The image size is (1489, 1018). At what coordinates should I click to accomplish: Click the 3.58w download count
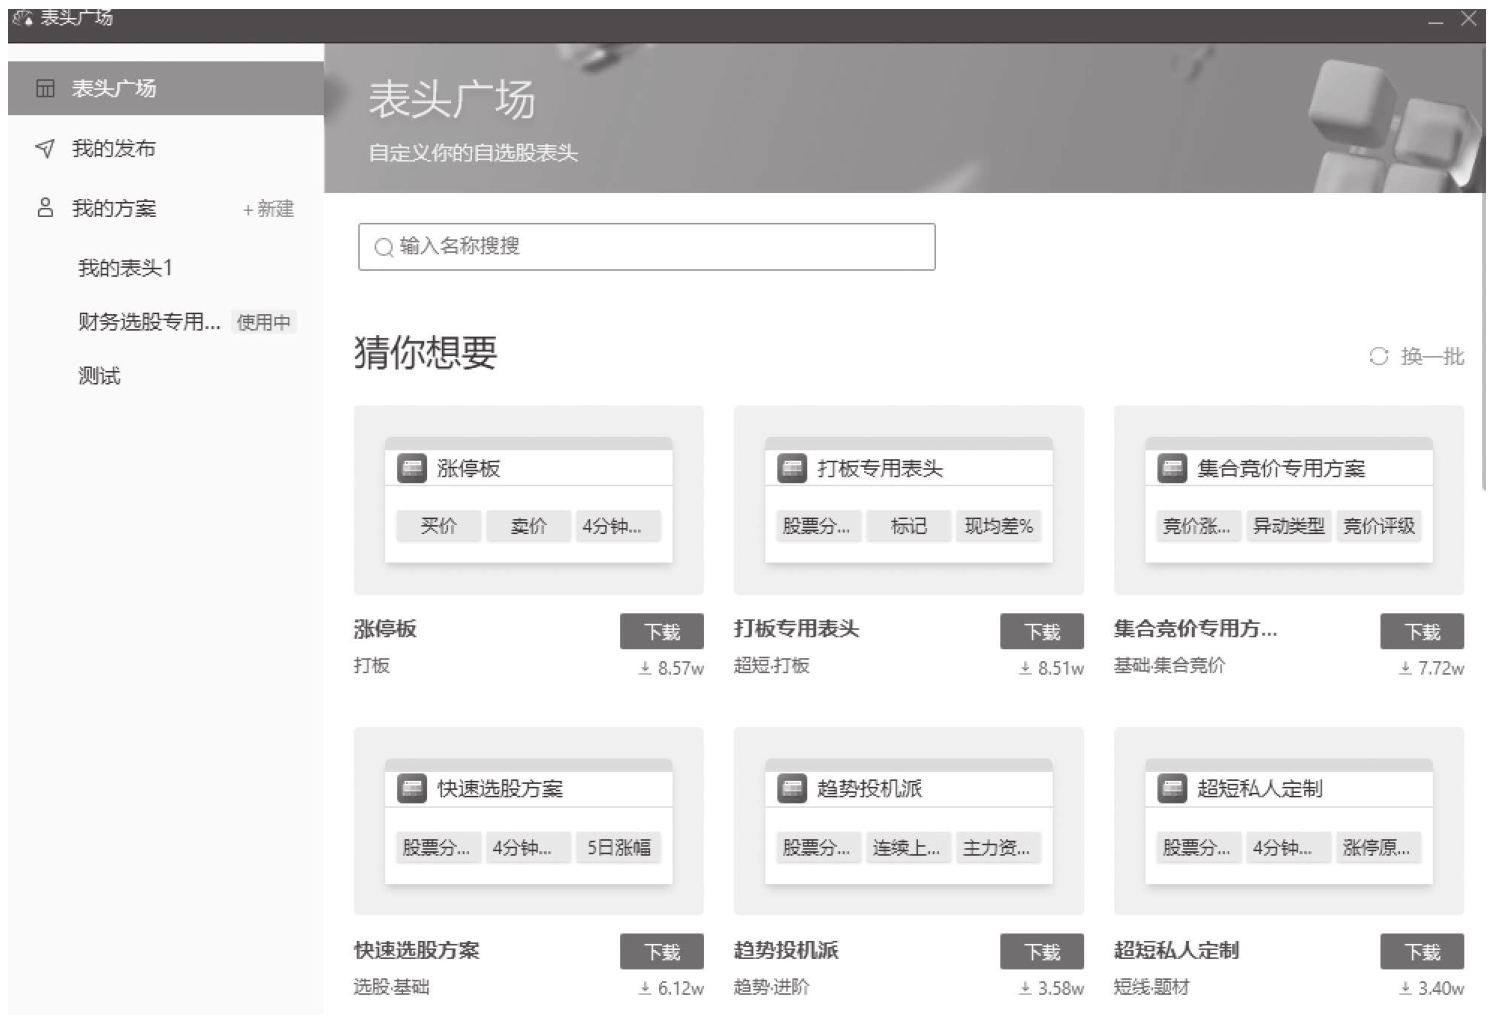point(1052,988)
